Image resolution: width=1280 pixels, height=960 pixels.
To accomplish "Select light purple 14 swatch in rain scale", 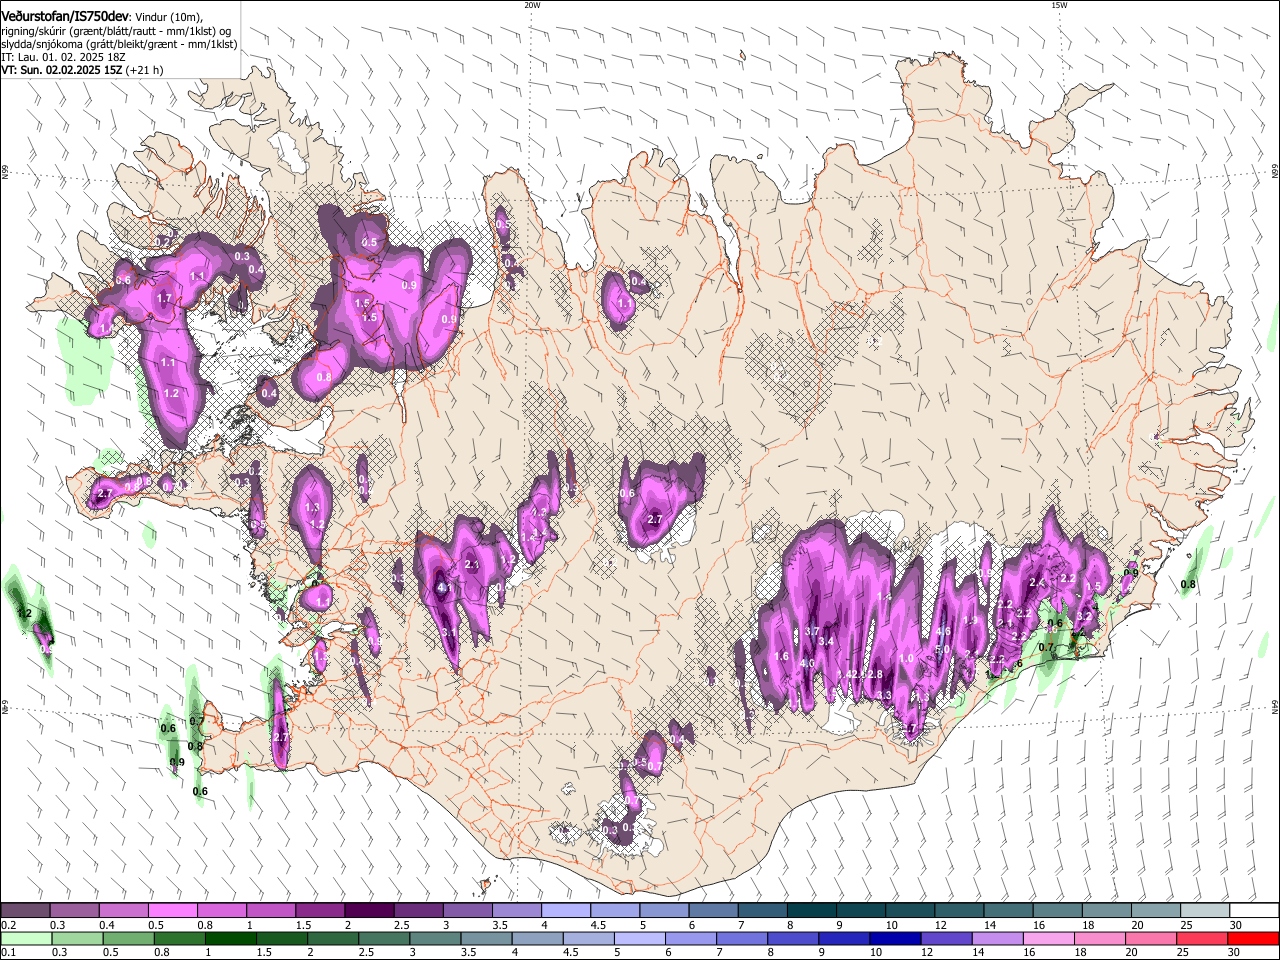I will tap(998, 938).
